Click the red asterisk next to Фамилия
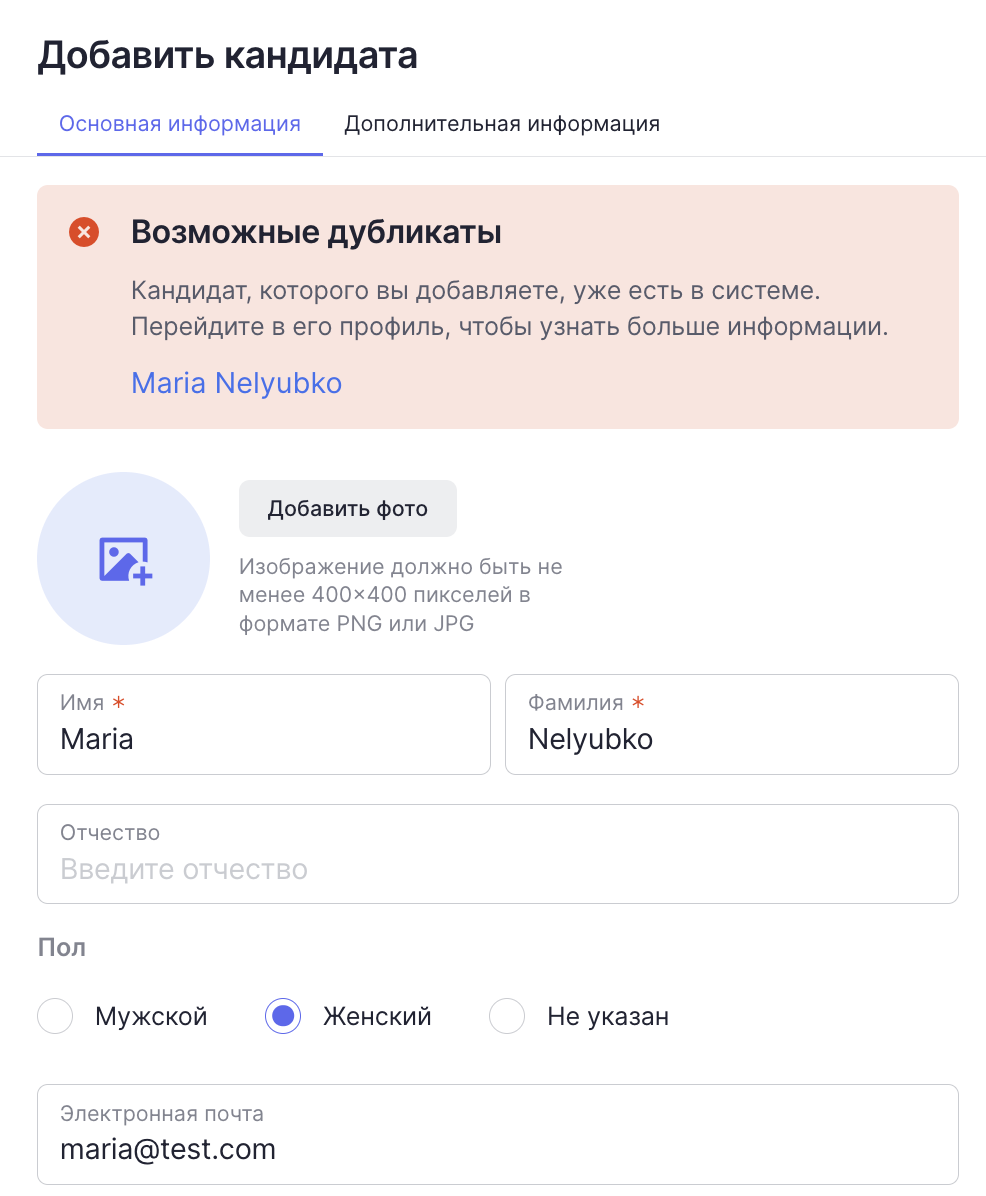Screen dimensions: 986x1196 click(638, 702)
